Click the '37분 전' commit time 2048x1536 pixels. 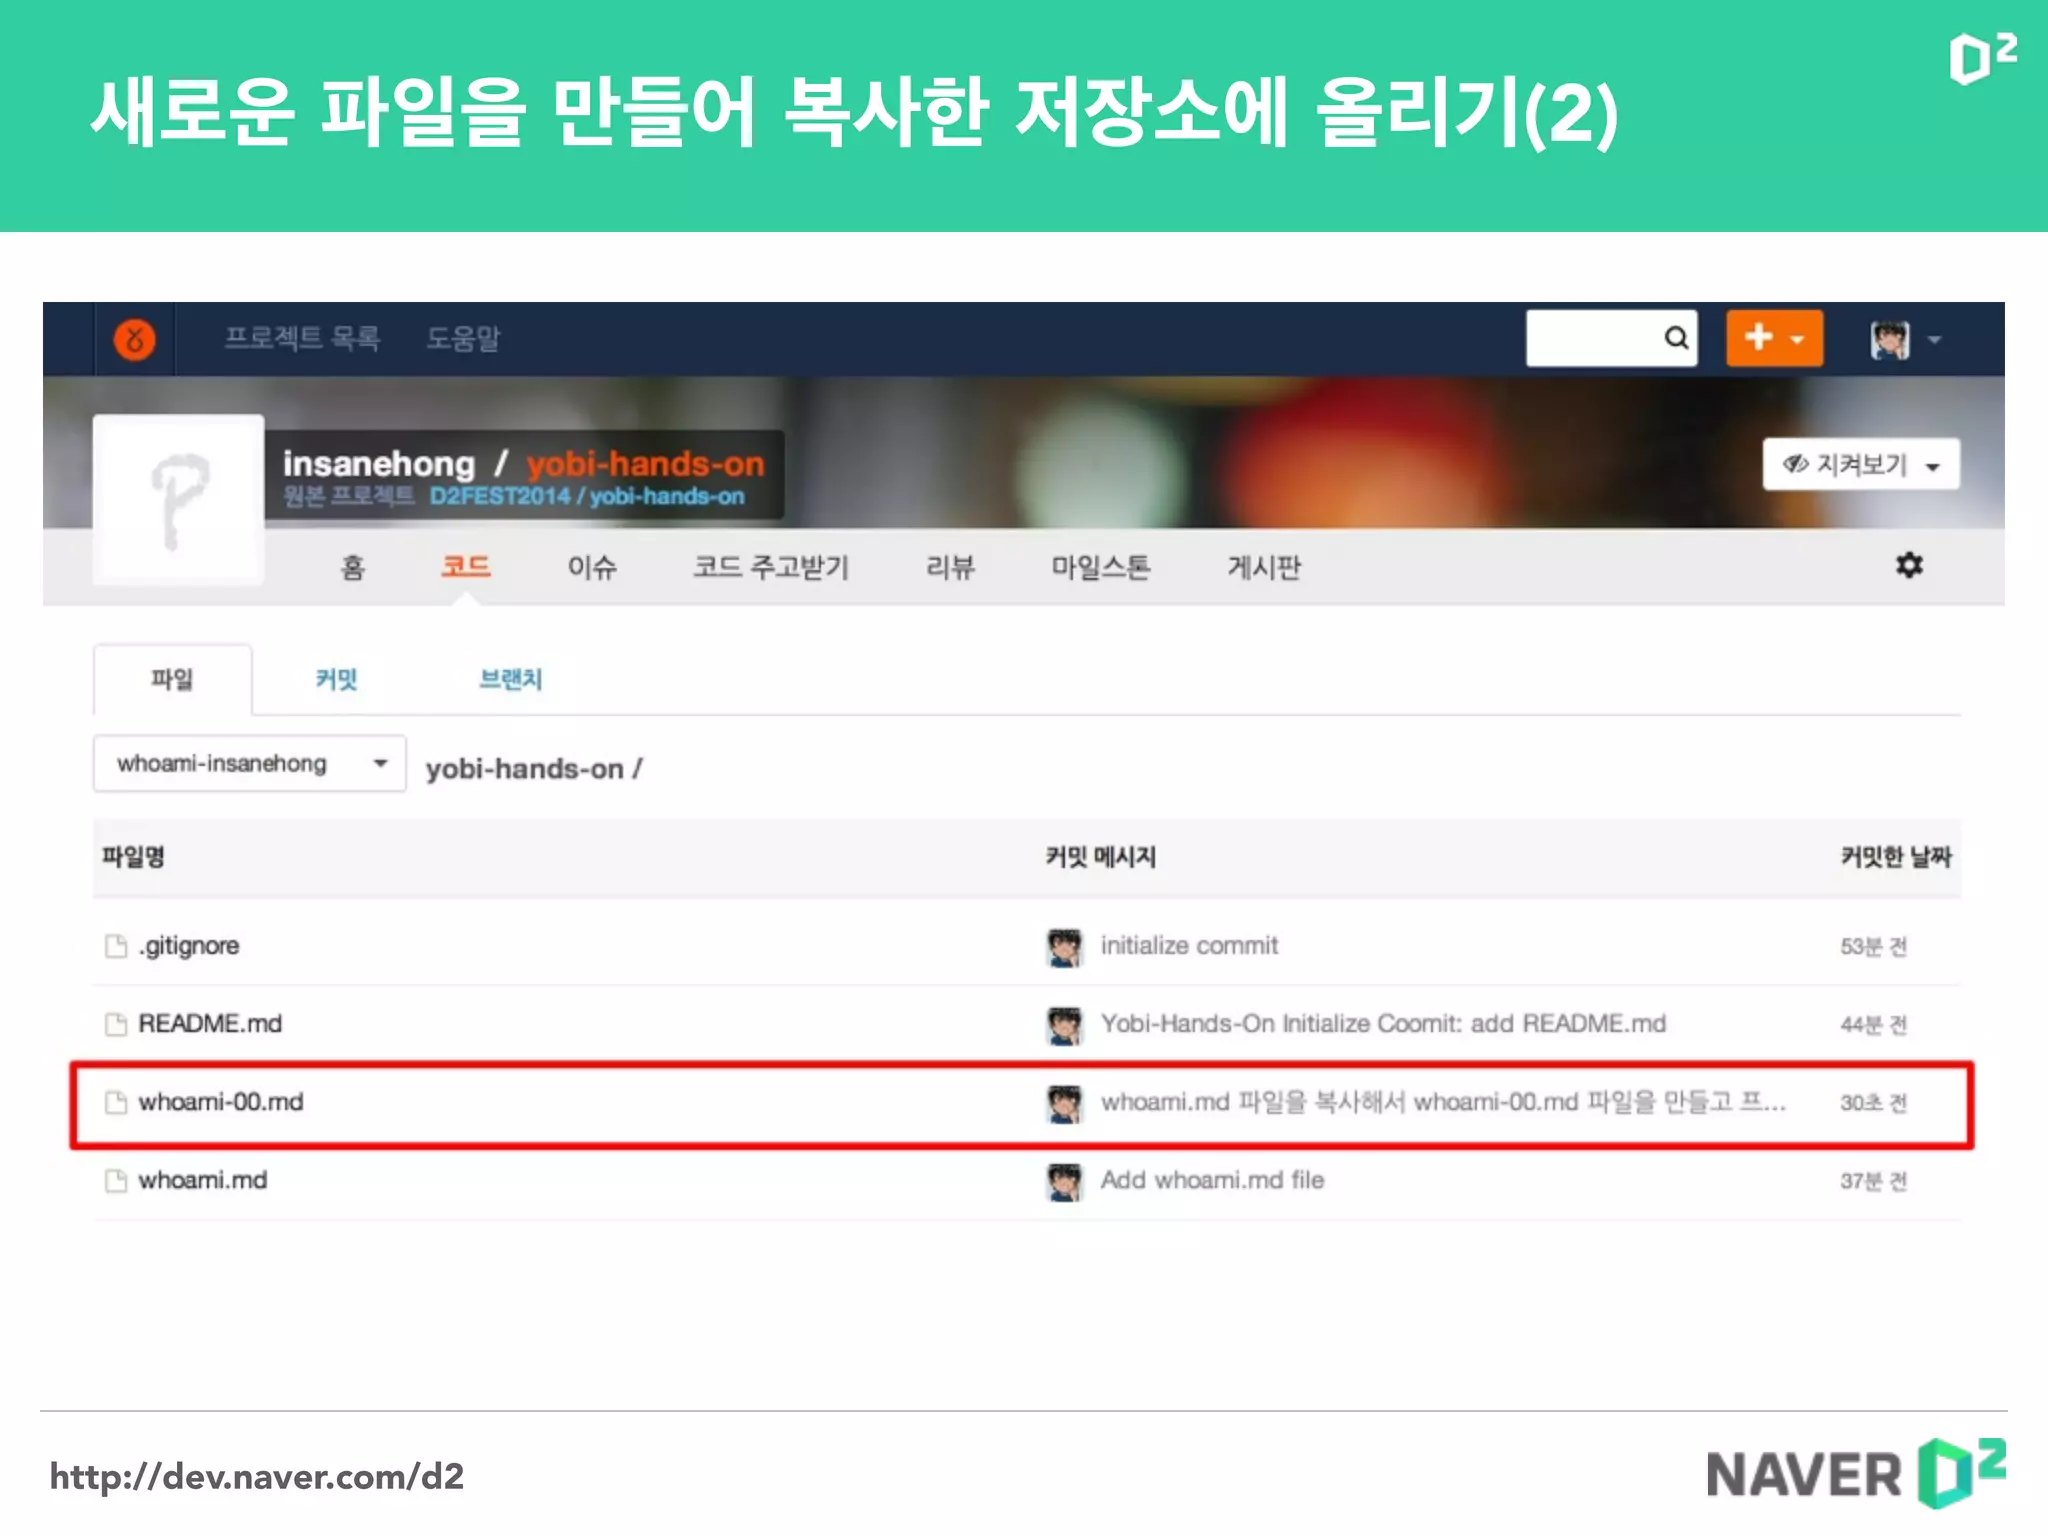click(x=1874, y=1181)
